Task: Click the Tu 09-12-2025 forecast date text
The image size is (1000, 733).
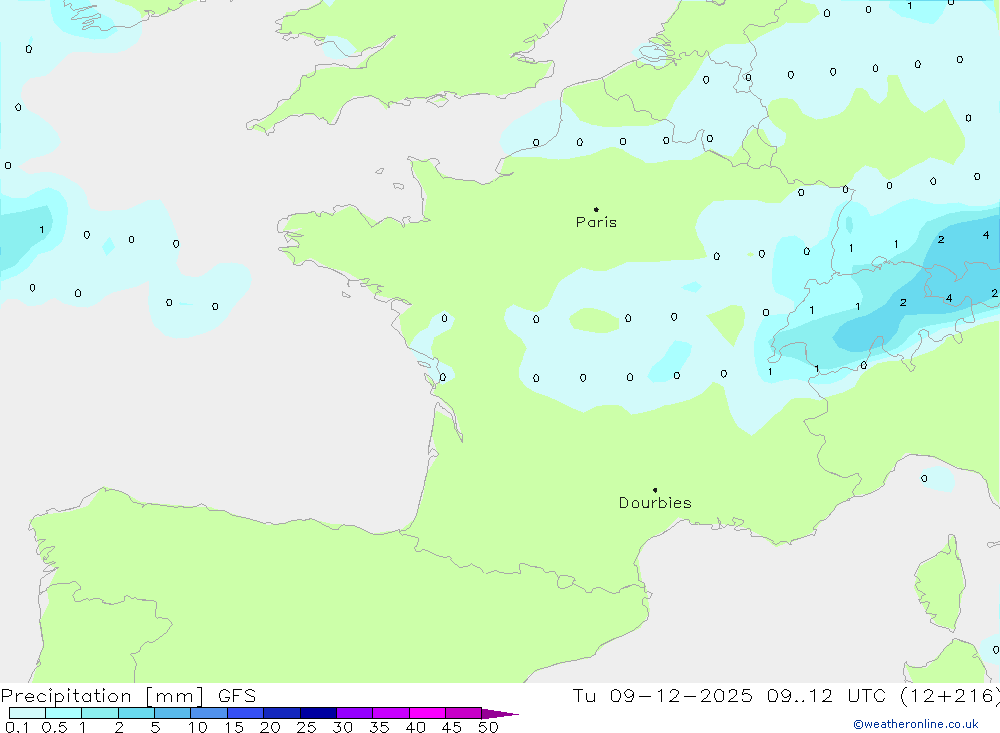Action: pos(662,695)
